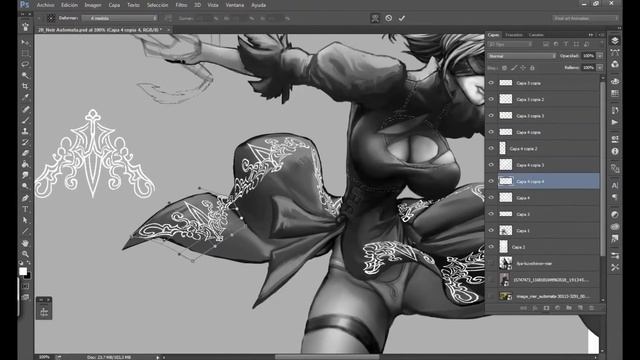
Task: Toggle visibility of Capa 4 copia 4
Action: 491,181
